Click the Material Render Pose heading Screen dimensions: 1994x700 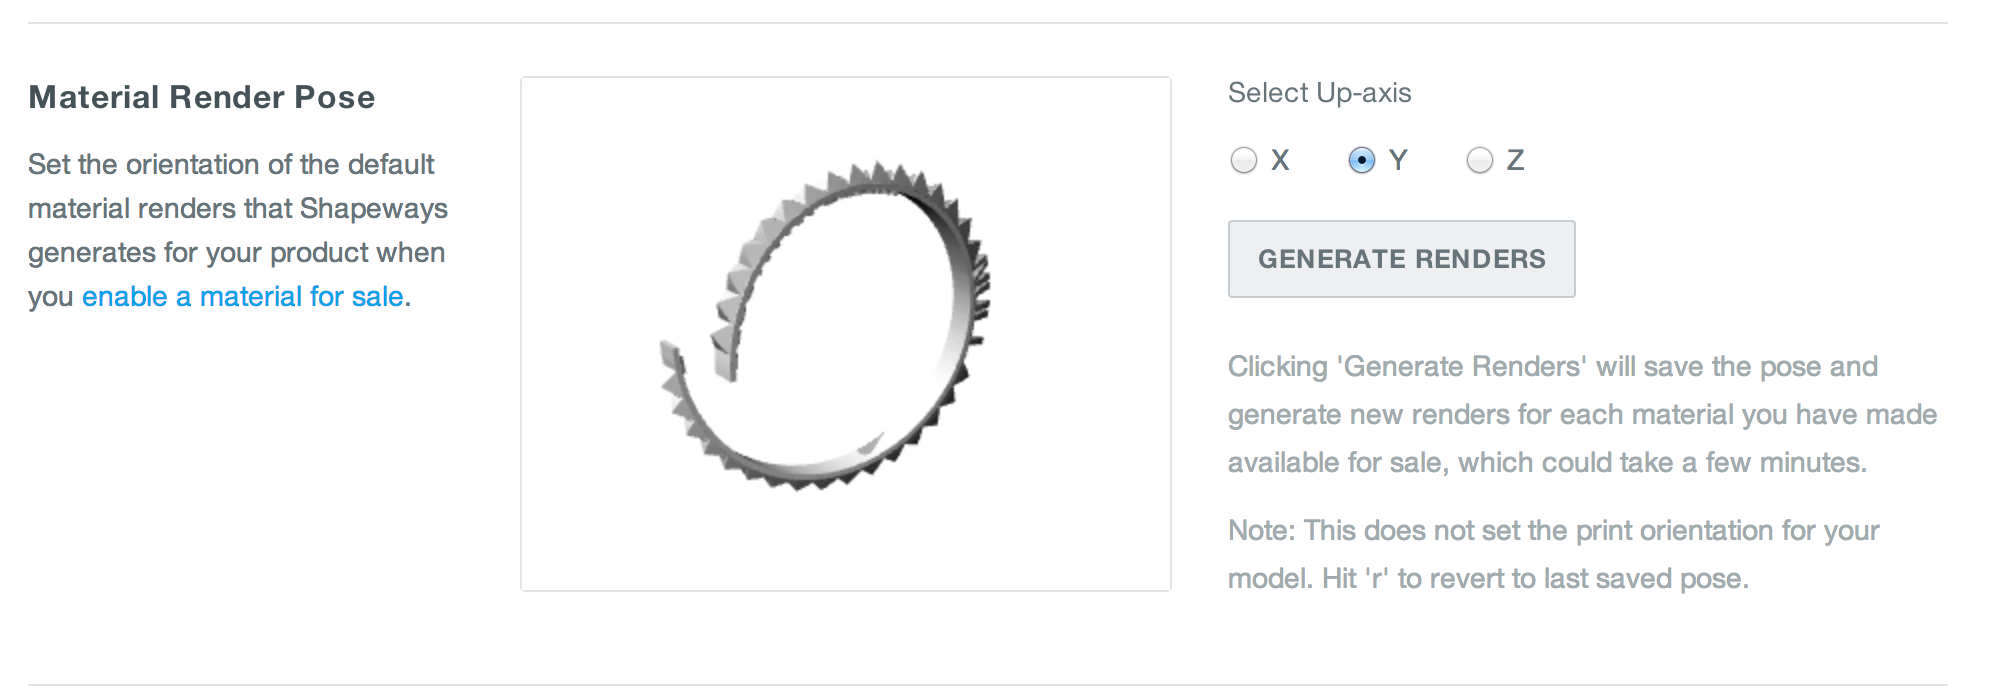202,97
